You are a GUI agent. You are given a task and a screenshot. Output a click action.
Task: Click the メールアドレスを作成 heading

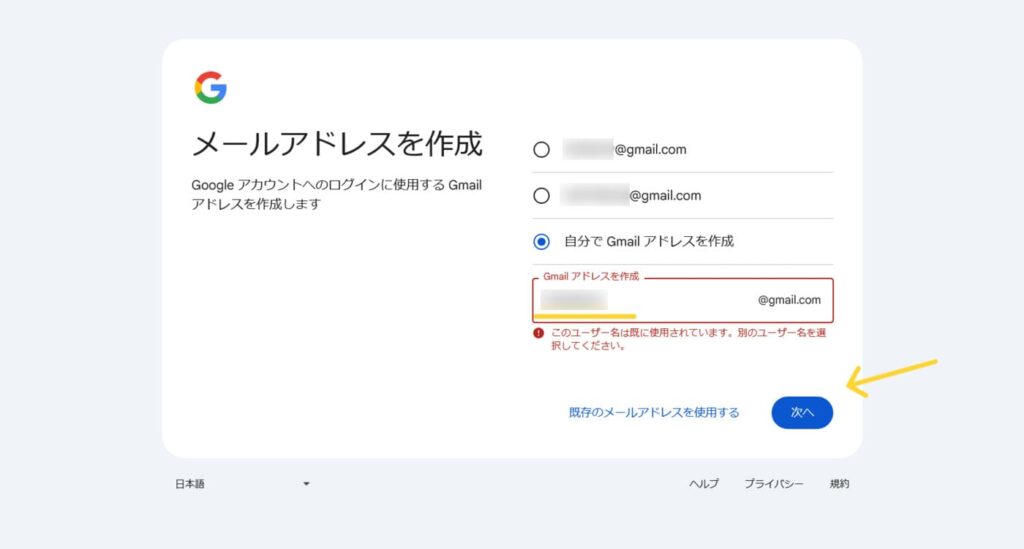point(337,144)
